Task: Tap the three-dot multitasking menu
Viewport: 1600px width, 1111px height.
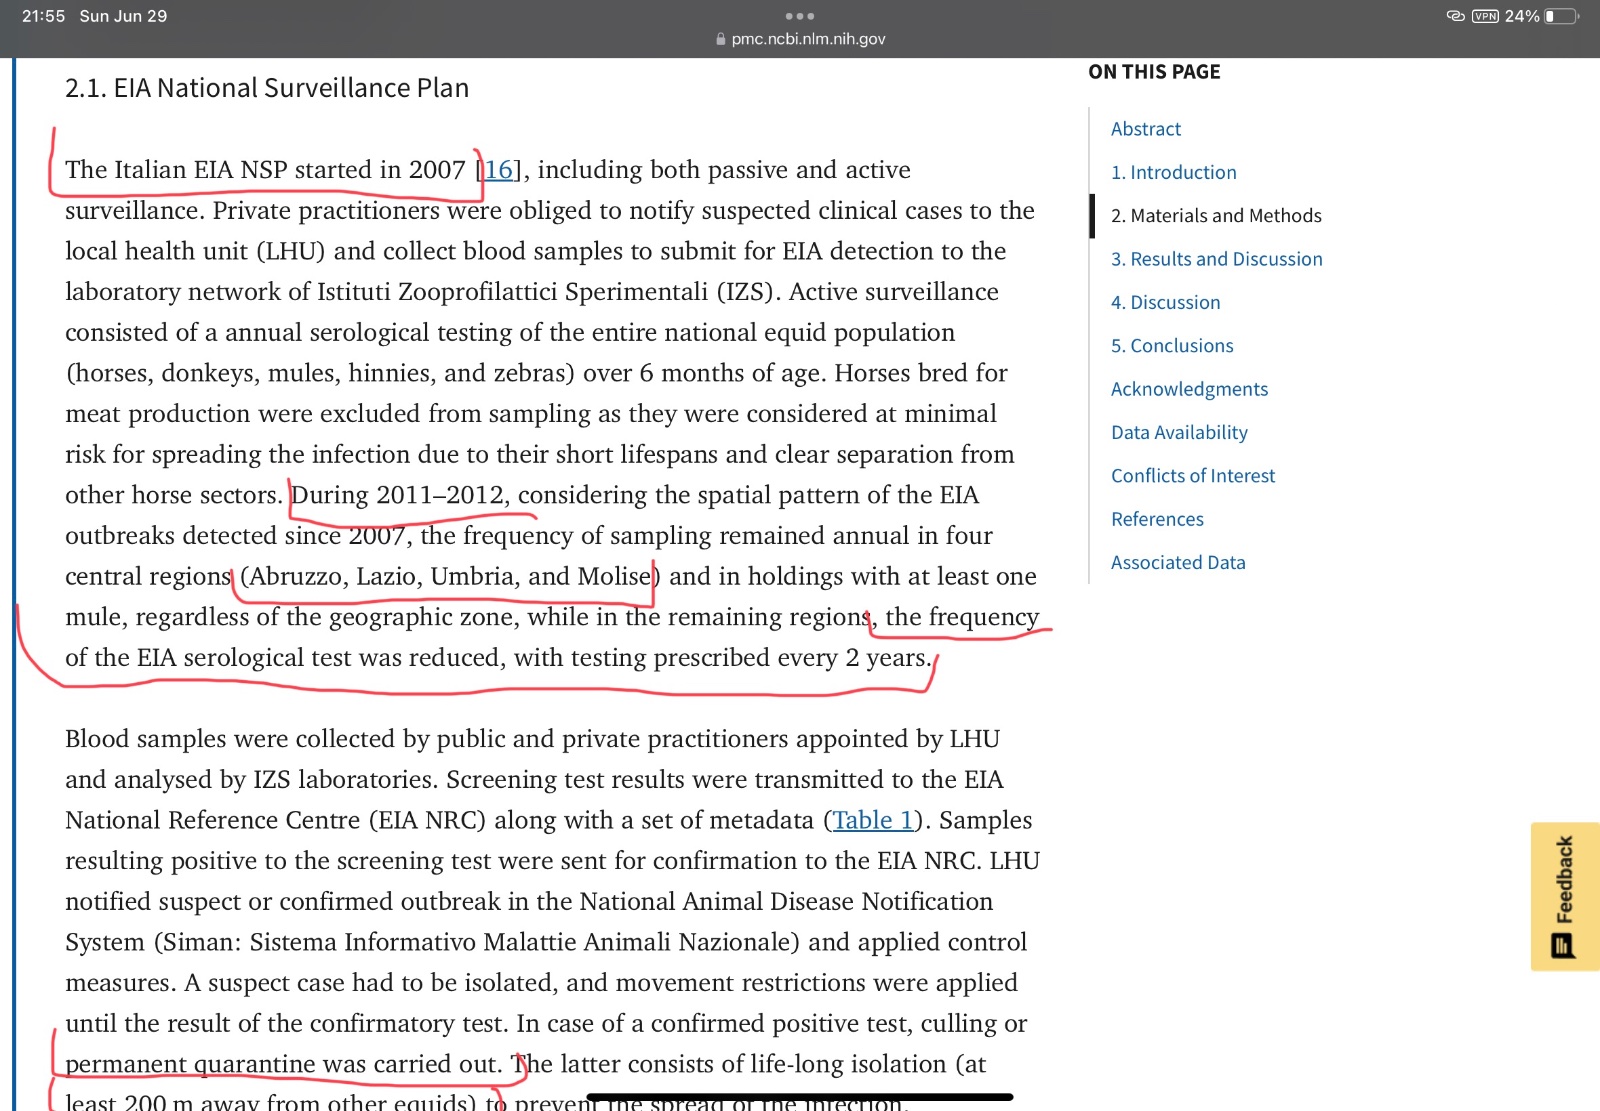Action: point(800,16)
